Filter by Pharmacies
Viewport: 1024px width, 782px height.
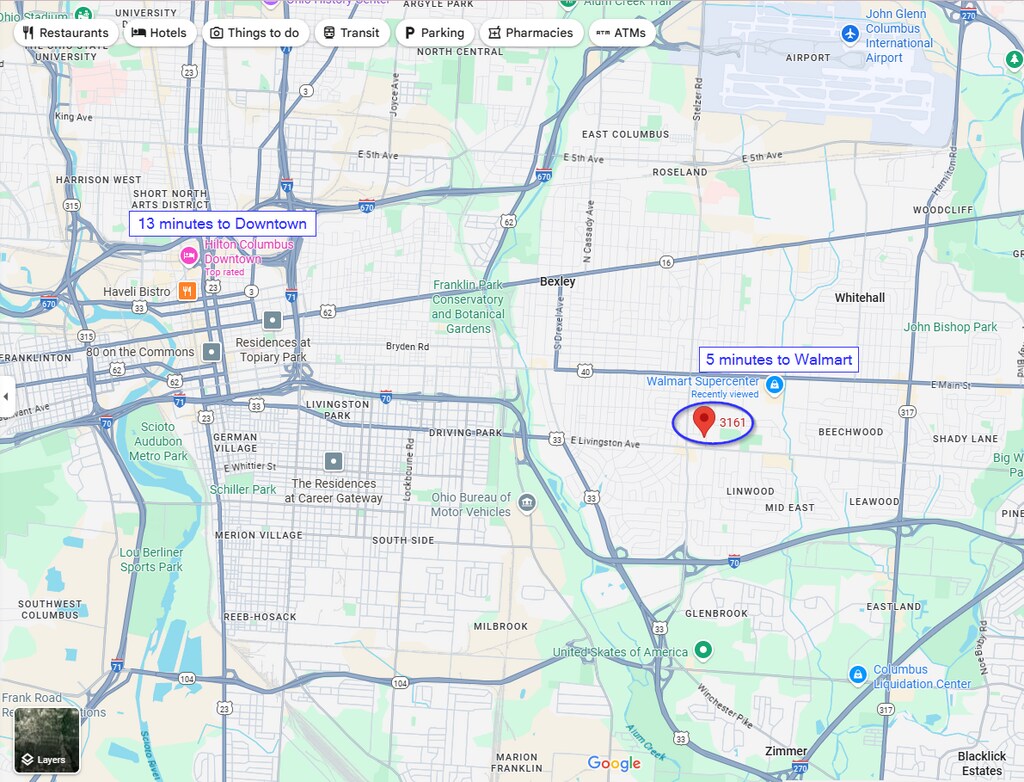(x=531, y=33)
